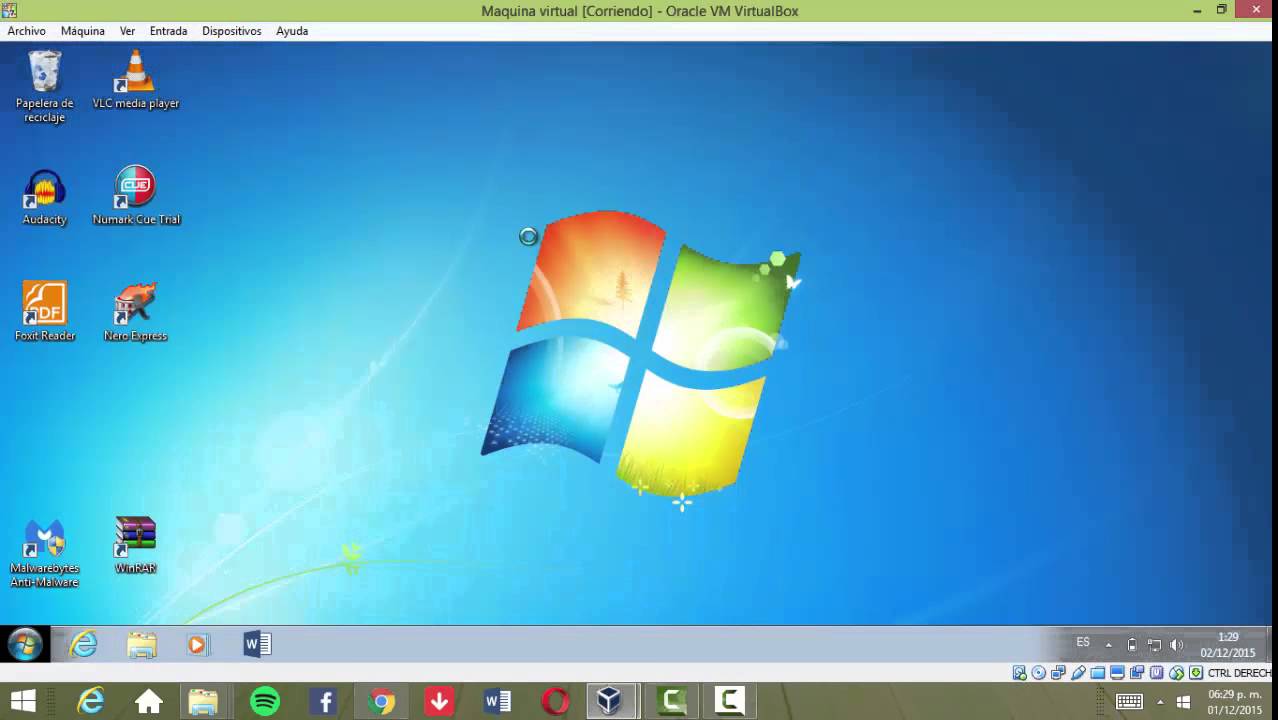Switch to Word on host taskbar
The width and height of the screenshot is (1278, 720).
(x=497, y=702)
